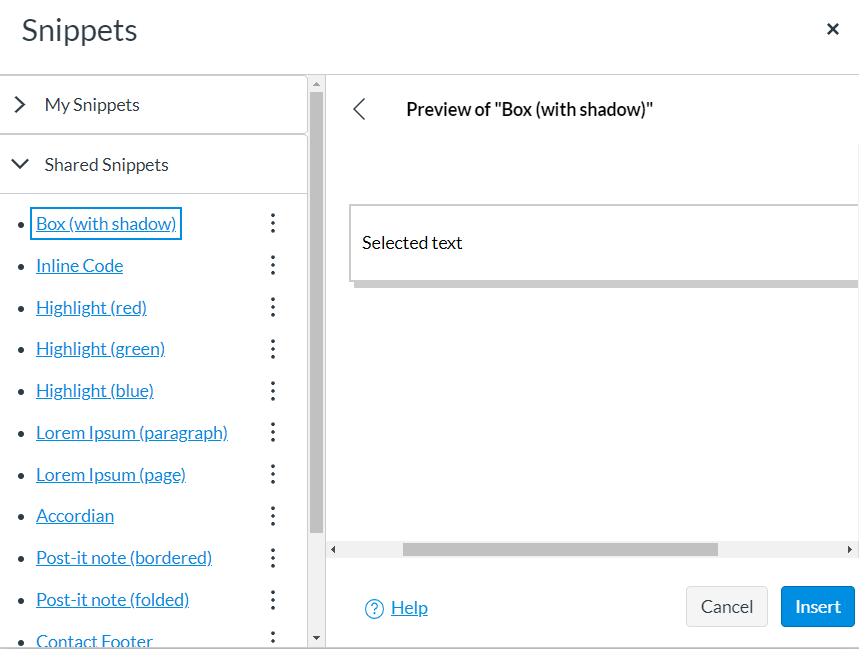Close the Snippets dialog

tap(833, 29)
